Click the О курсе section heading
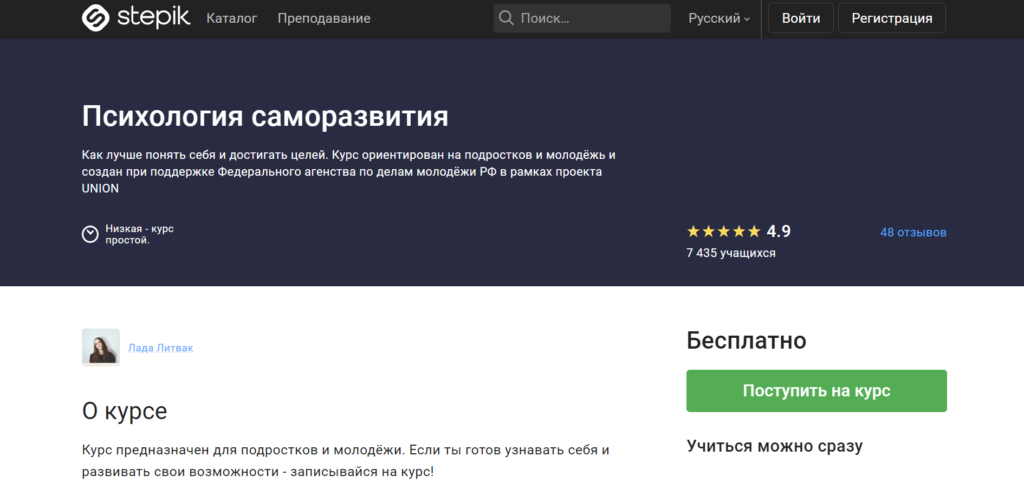The height and width of the screenshot is (501, 1024). pos(124,411)
